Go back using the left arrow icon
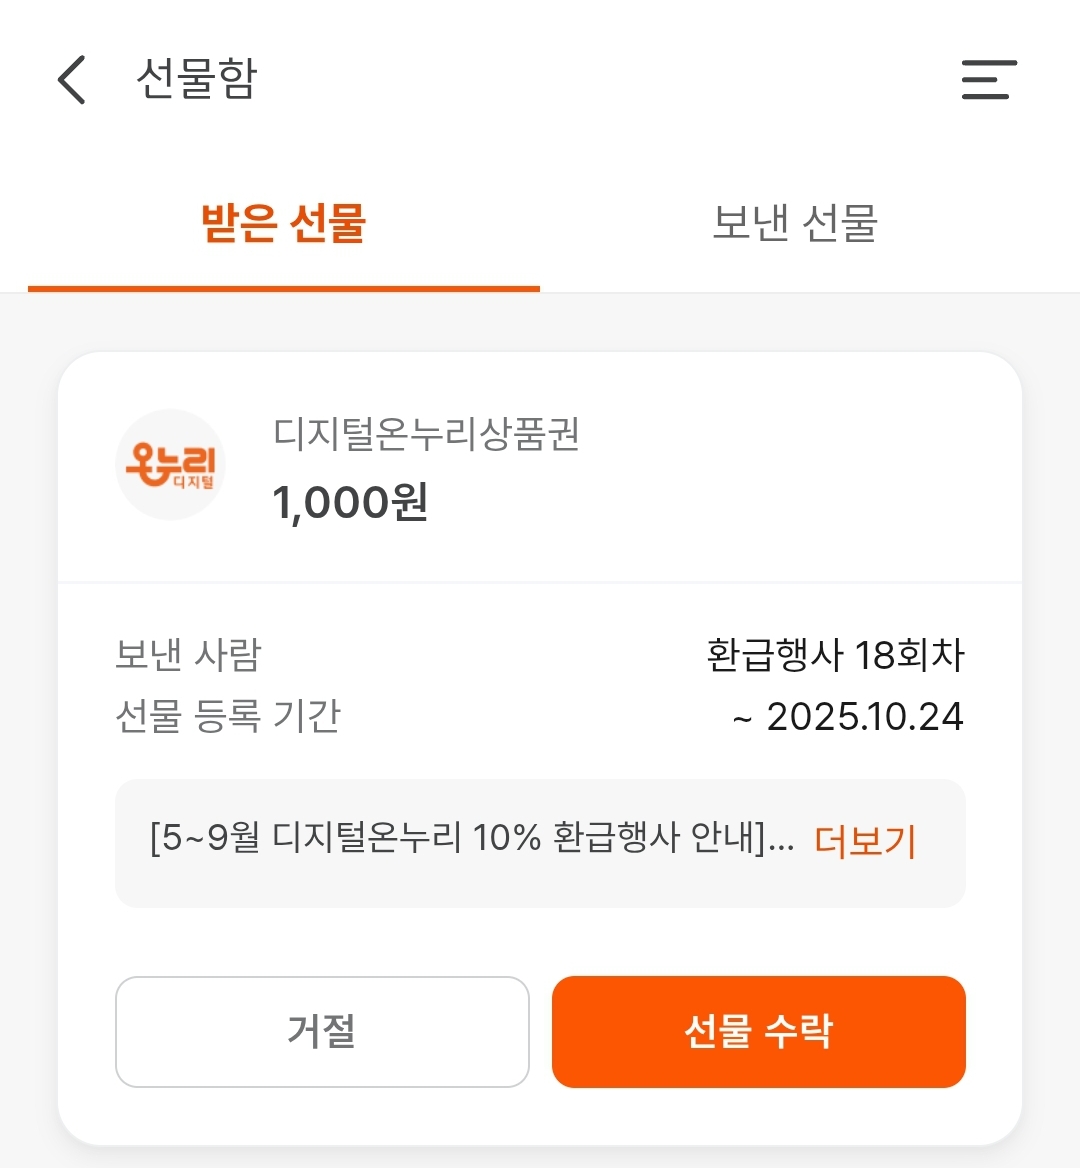Image resolution: width=1080 pixels, height=1168 pixels. click(x=72, y=79)
